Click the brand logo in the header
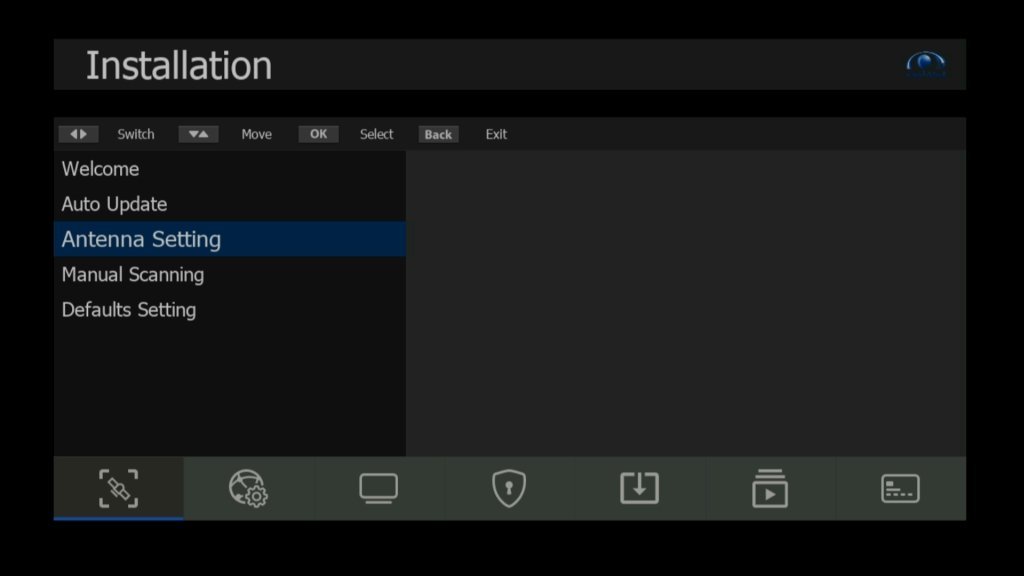This screenshot has height=576, width=1024. tap(926, 65)
